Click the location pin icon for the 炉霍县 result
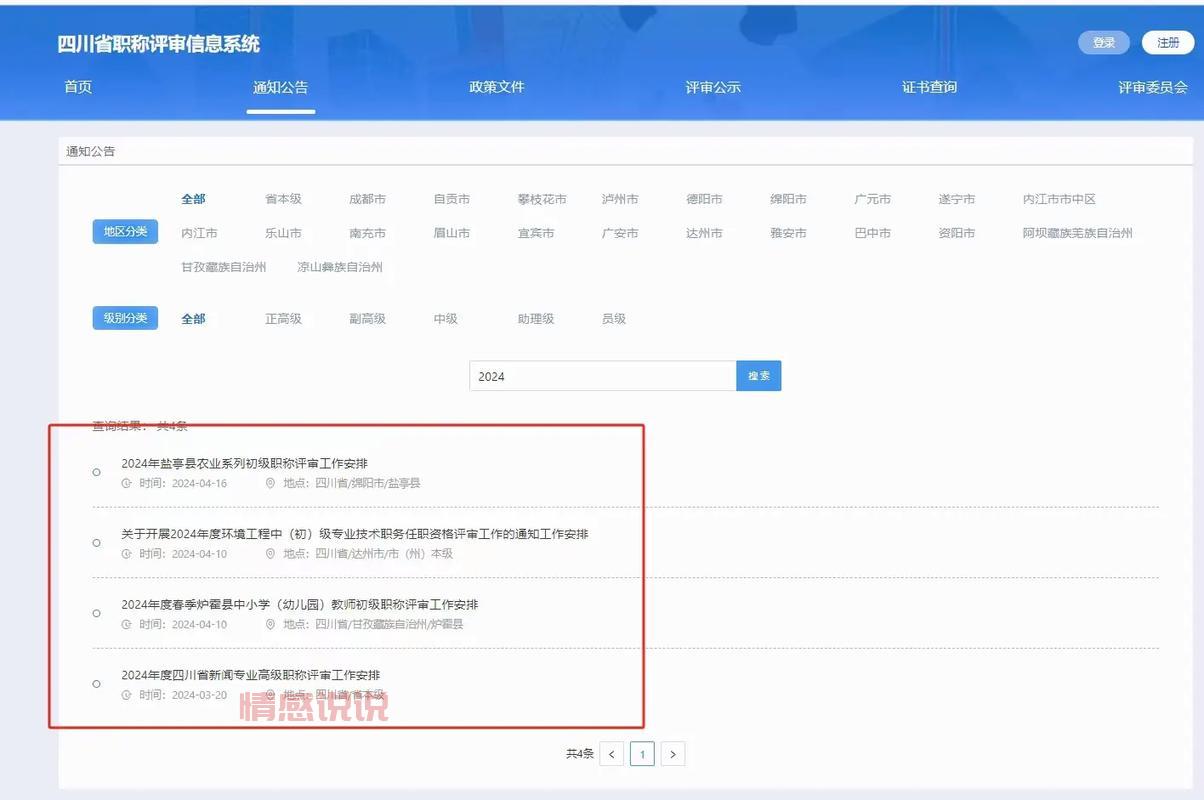The image size is (1204, 800). [269, 623]
